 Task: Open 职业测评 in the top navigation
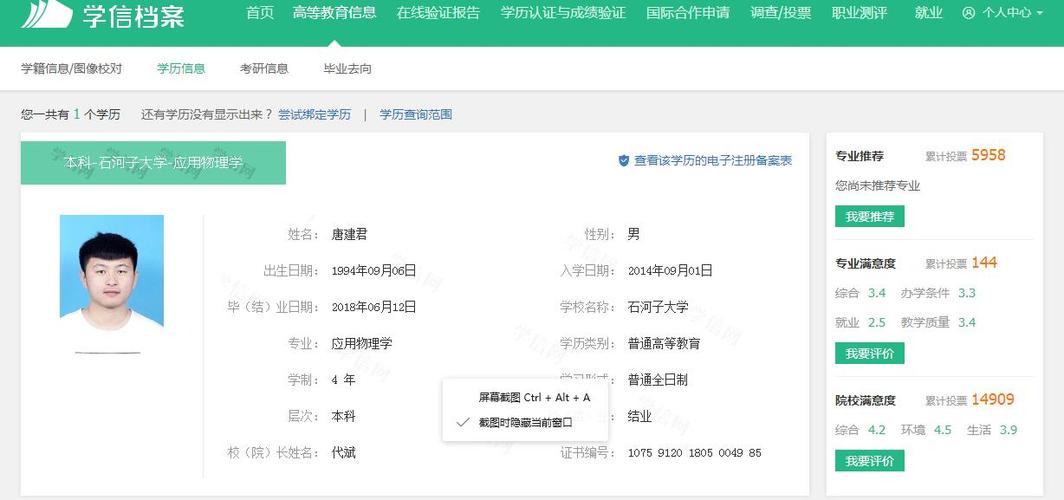pos(859,13)
